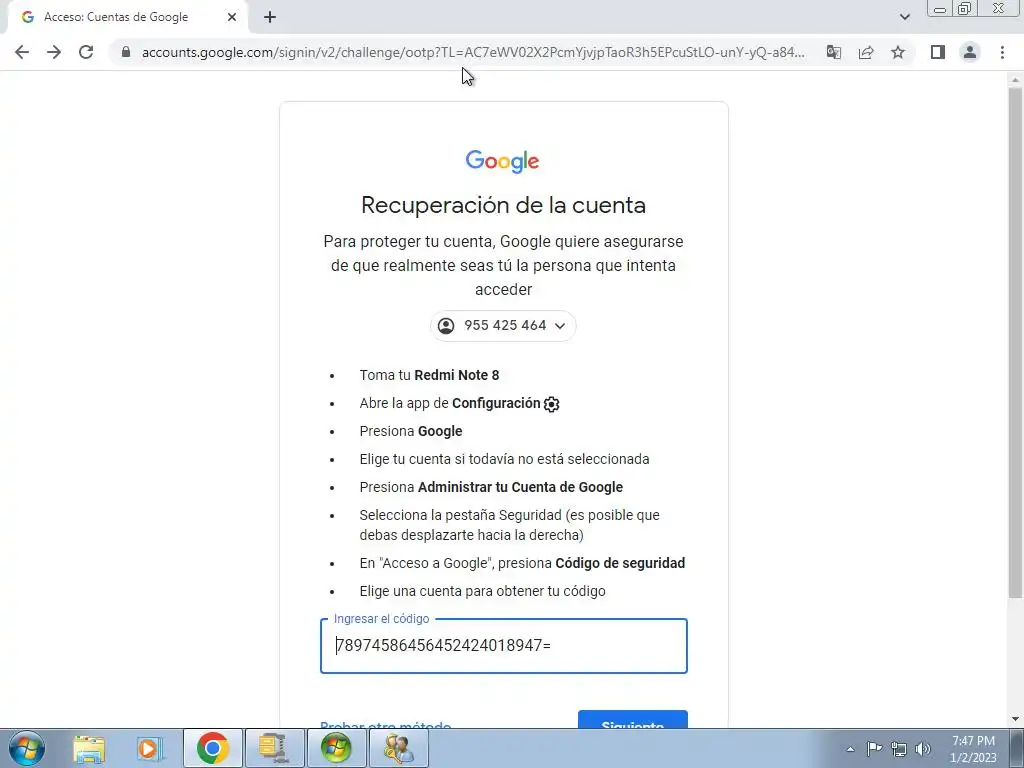The image size is (1024, 768).
Task: Click the vertical page scrollbar
Action: tap(1015, 342)
